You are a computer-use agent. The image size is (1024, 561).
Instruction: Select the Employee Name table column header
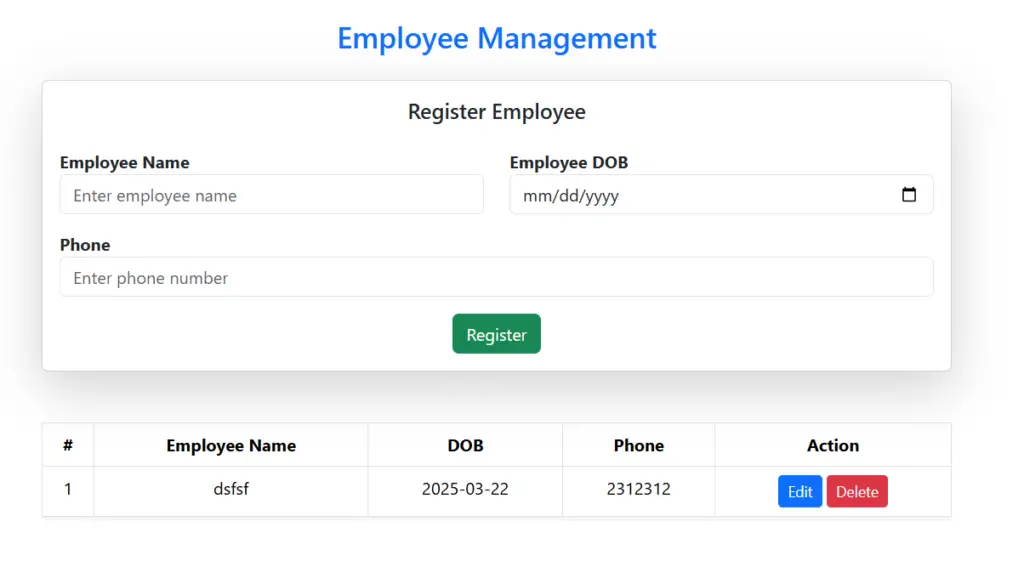(x=231, y=445)
